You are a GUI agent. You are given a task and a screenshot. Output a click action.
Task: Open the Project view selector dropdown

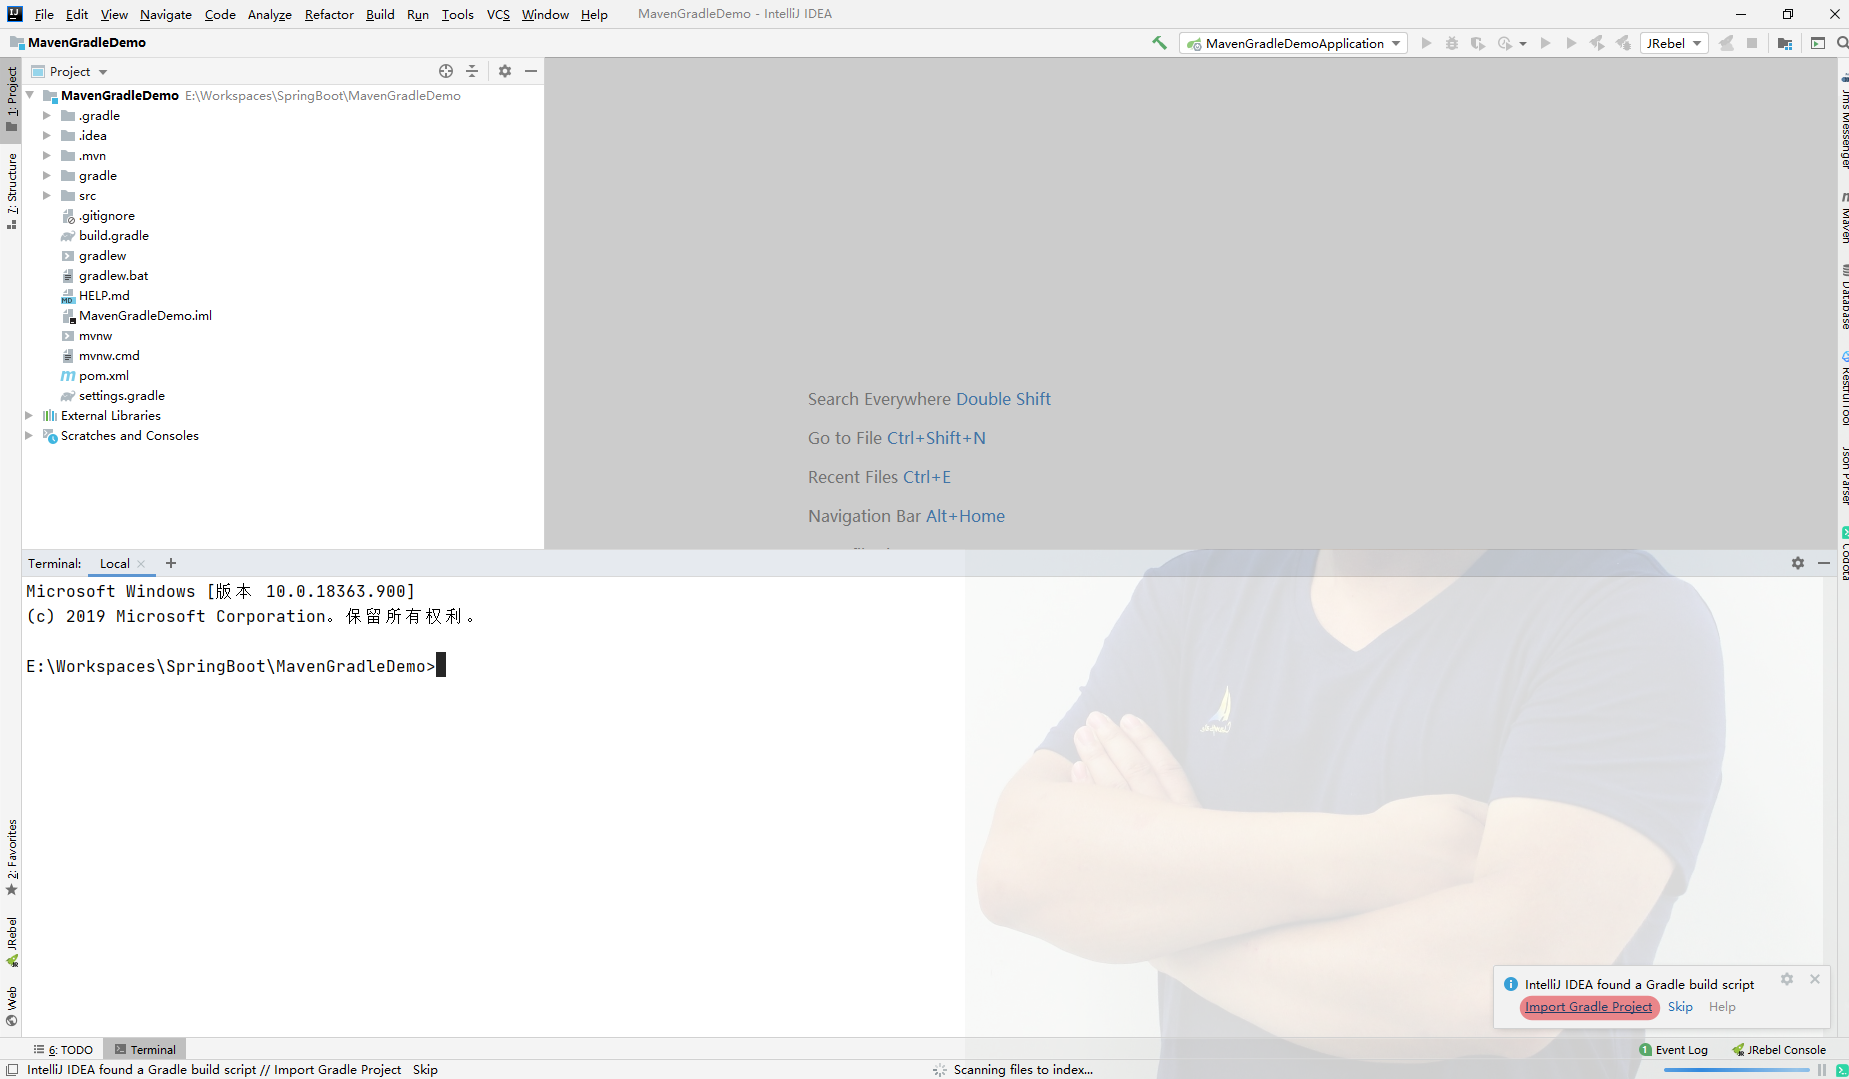pyautogui.click(x=70, y=71)
